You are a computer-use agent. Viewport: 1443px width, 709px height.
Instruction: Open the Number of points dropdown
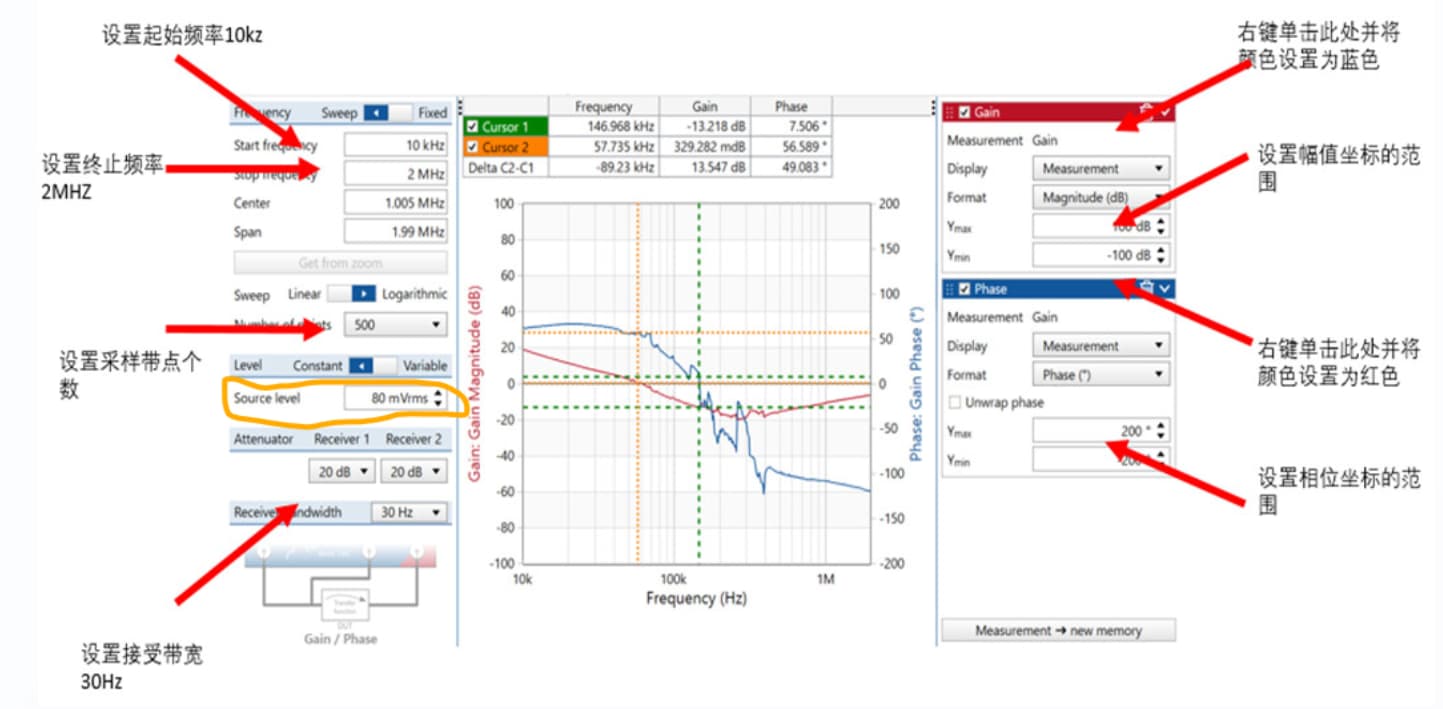(x=396, y=325)
